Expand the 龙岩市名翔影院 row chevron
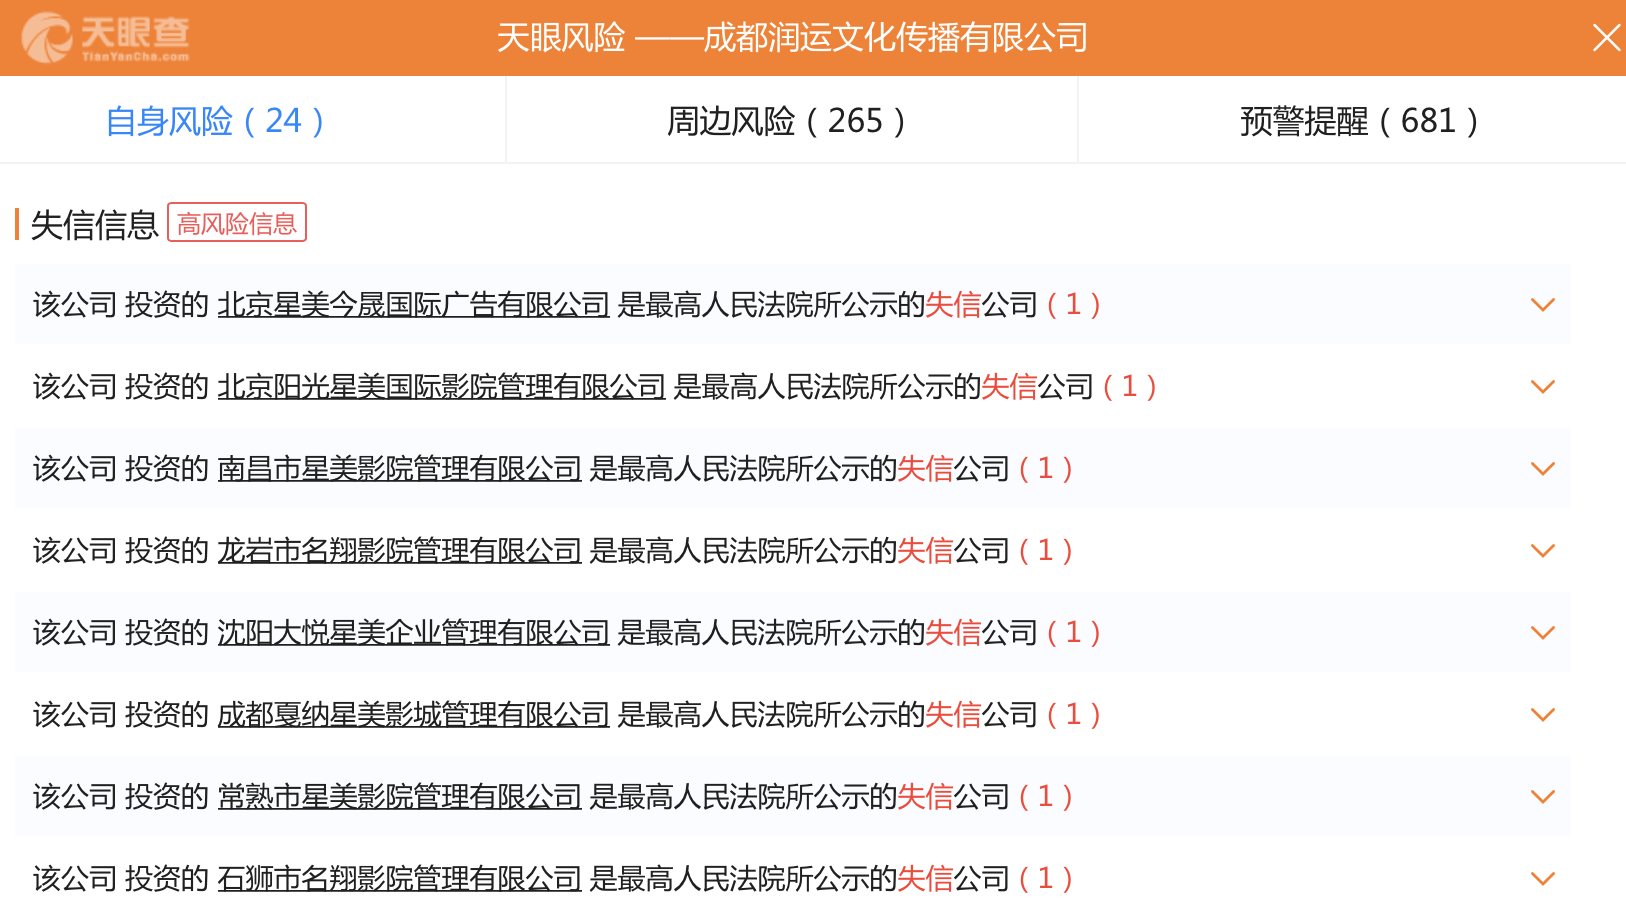 [1543, 551]
